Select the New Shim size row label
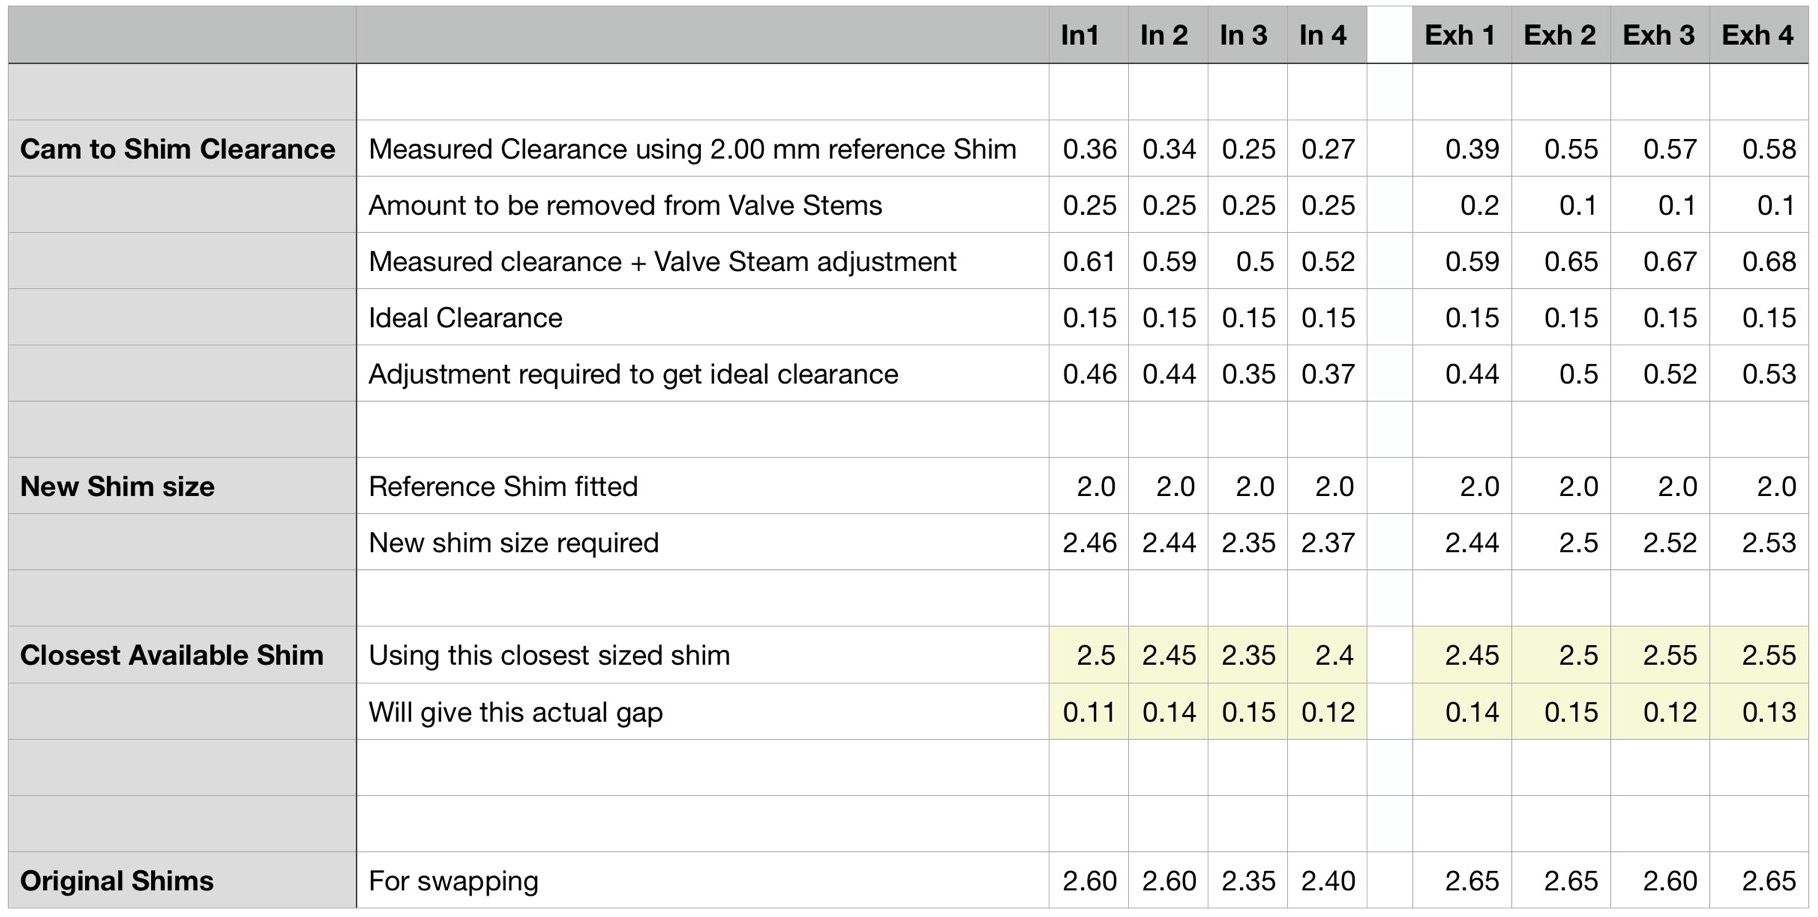Image resolution: width=1818 pixels, height=917 pixels. (118, 487)
